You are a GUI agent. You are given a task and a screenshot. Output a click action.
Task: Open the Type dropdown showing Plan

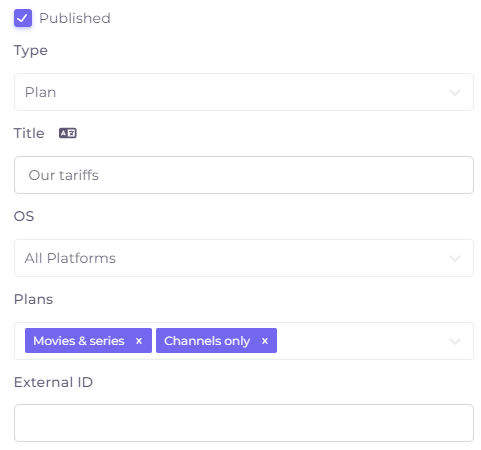click(x=244, y=92)
